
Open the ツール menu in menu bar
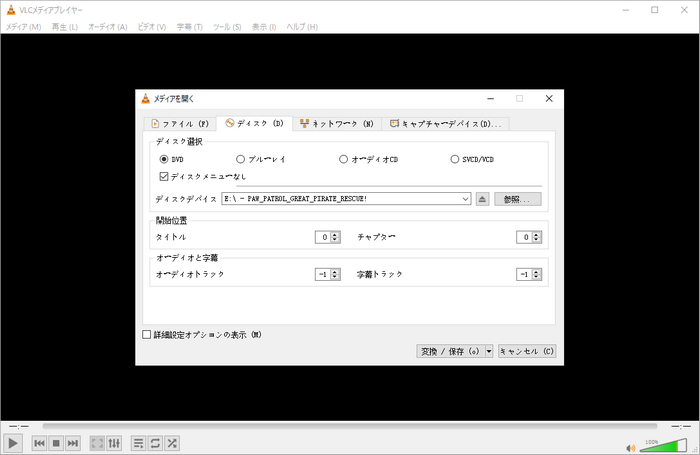pyautogui.click(x=227, y=26)
